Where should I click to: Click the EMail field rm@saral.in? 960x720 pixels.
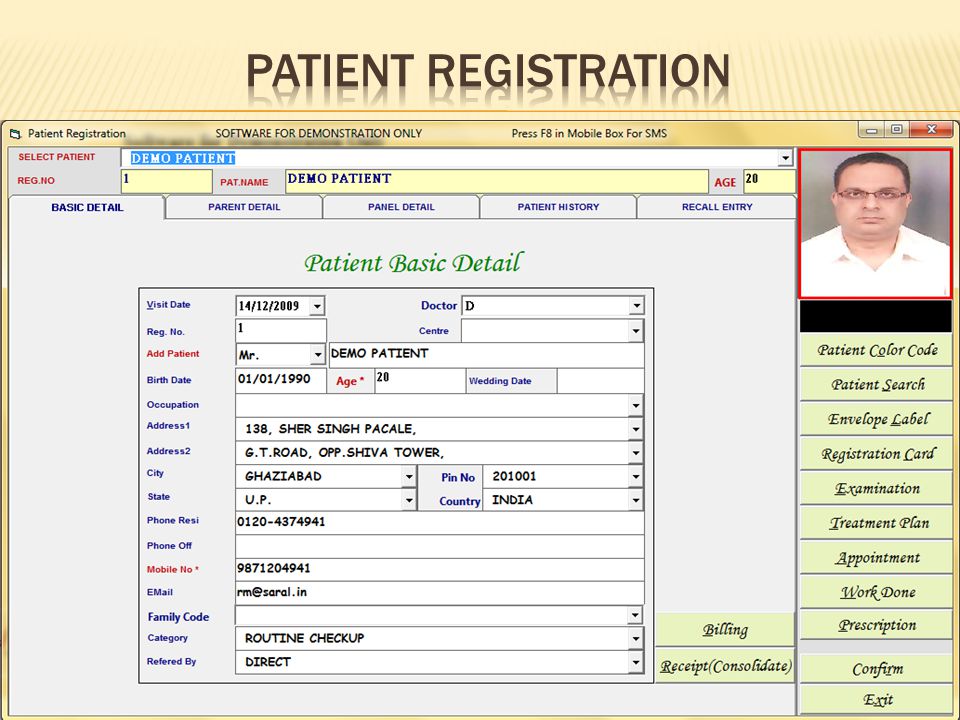coord(439,593)
